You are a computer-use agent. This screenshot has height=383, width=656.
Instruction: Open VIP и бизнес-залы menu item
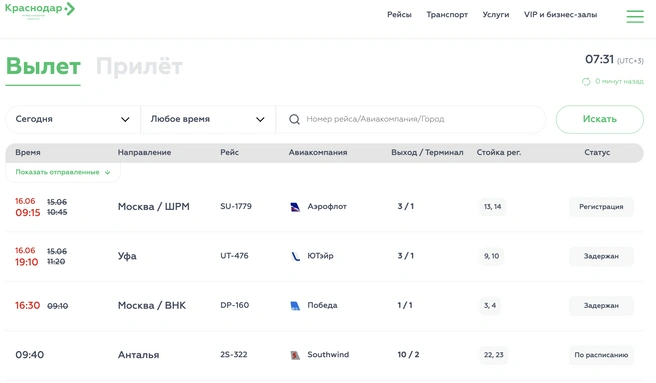(560, 15)
